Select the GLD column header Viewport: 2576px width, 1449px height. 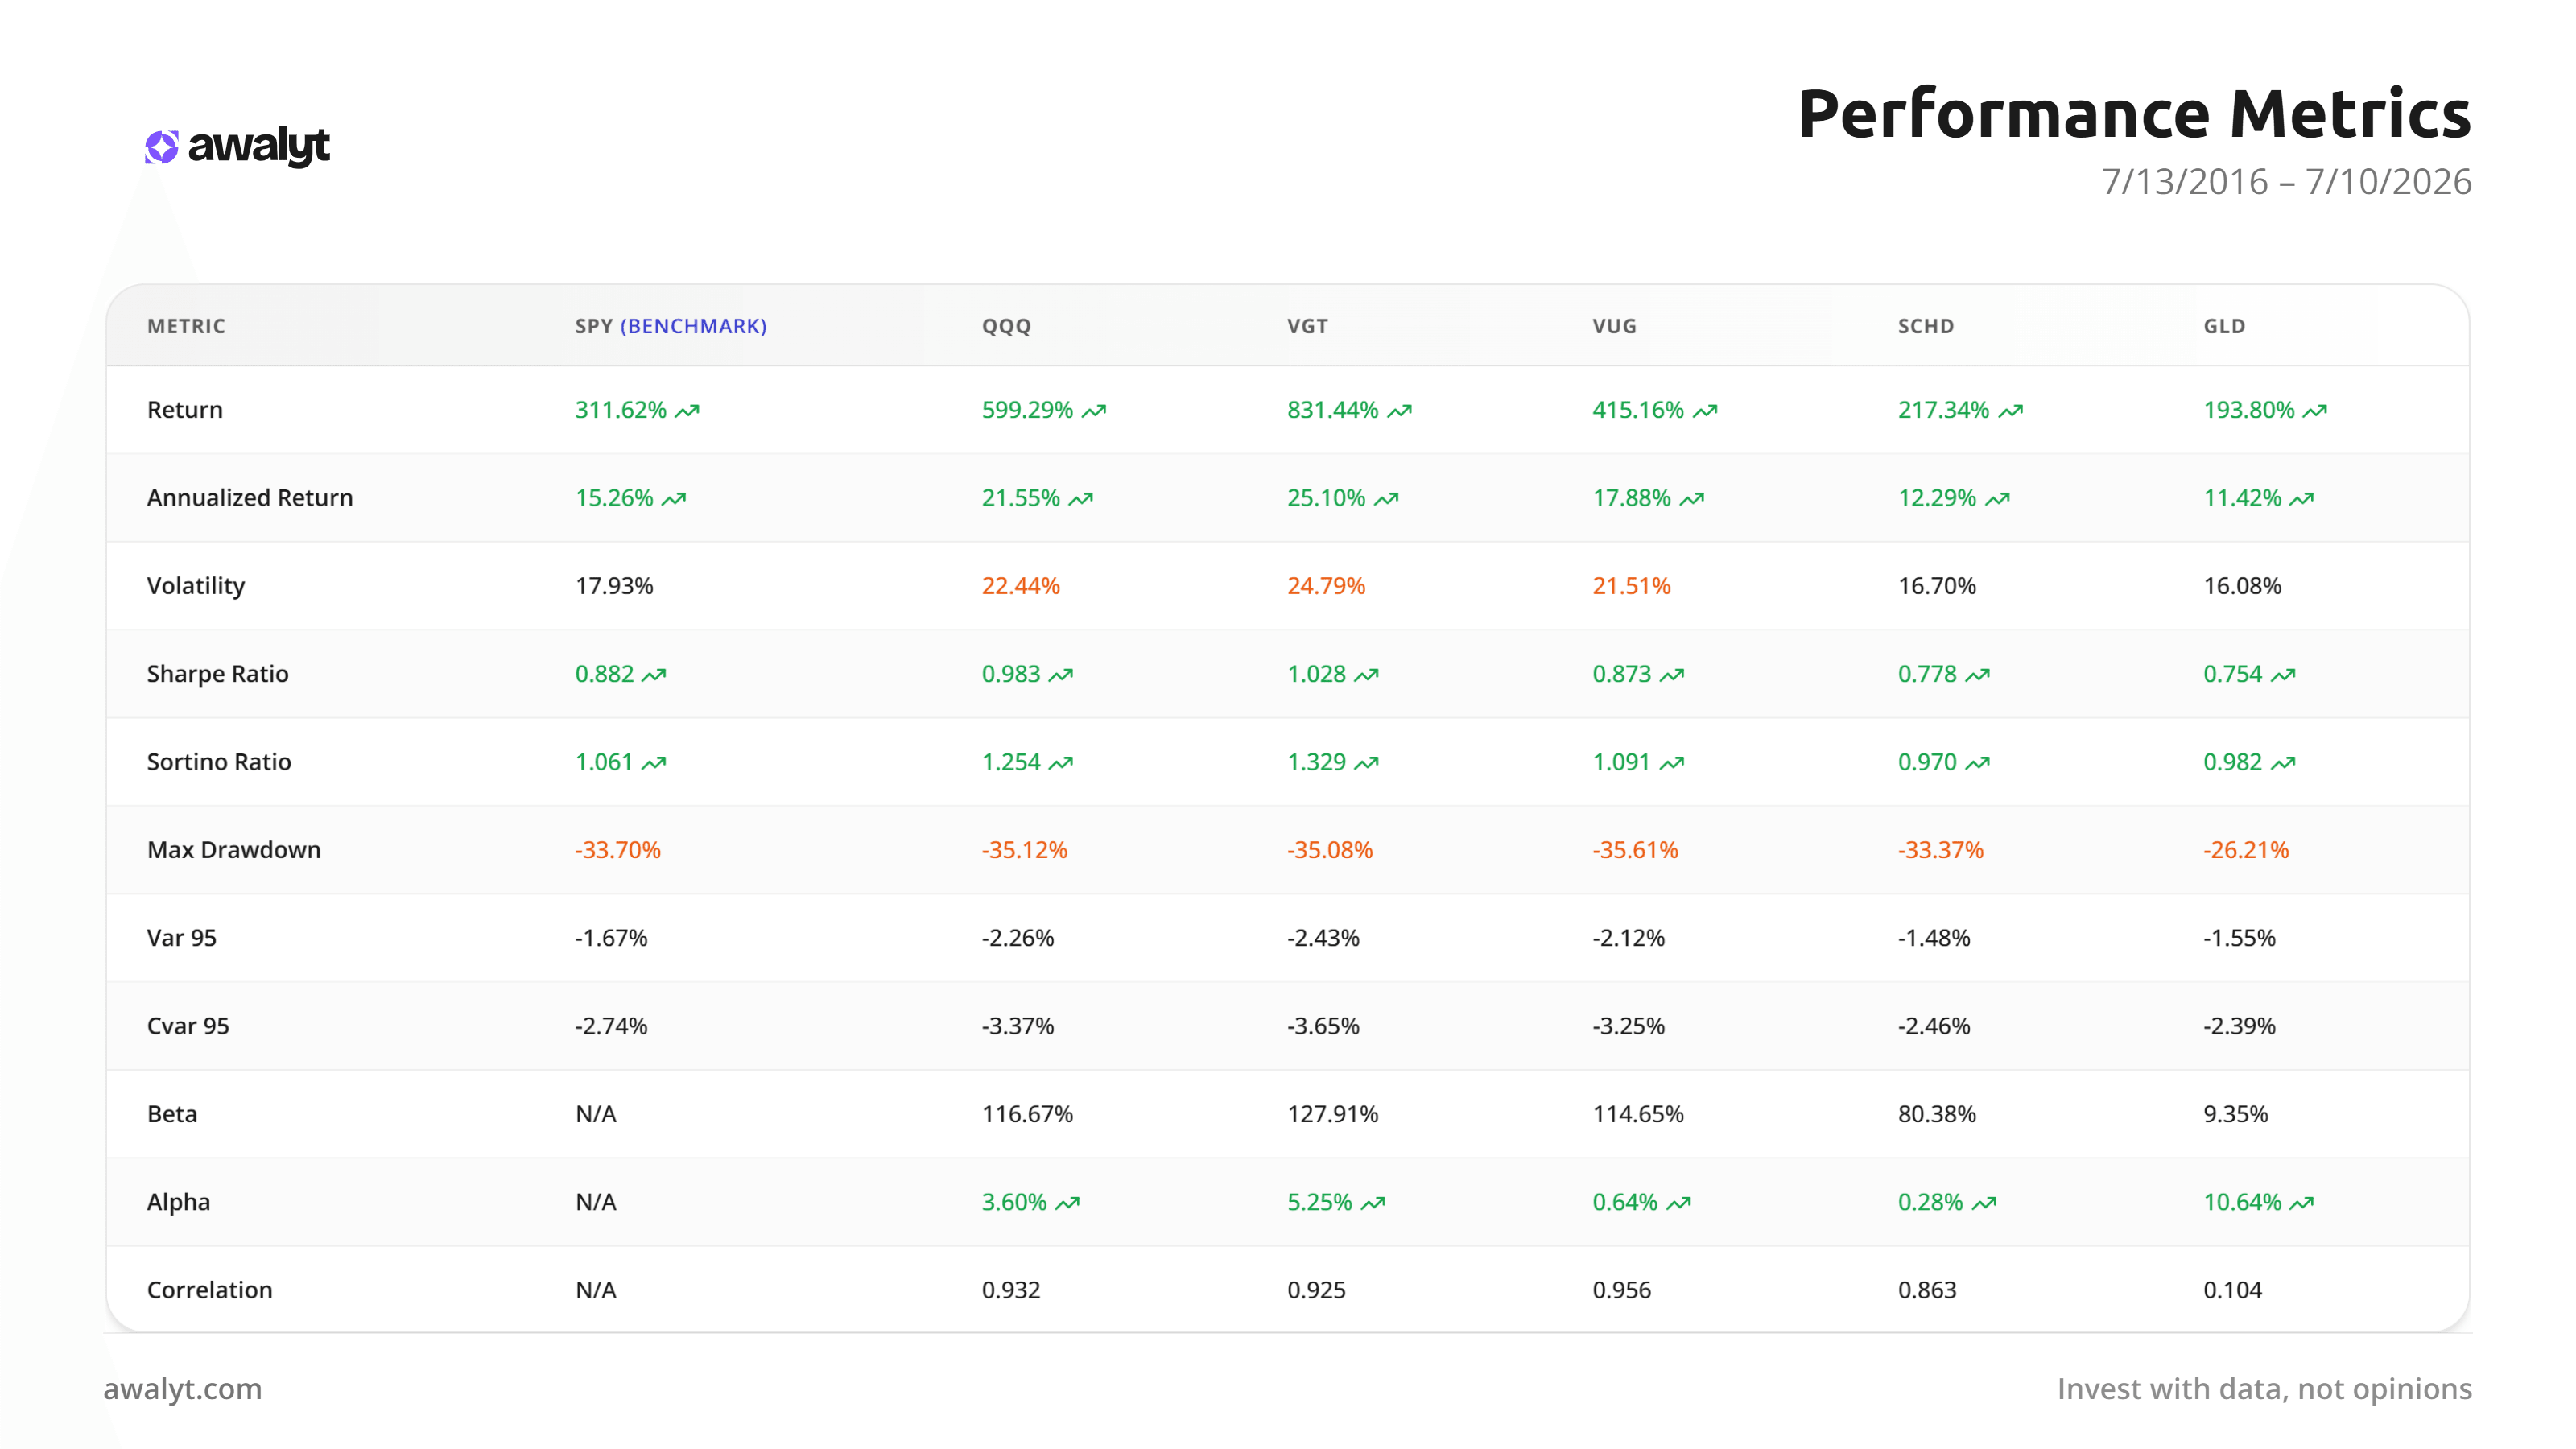2224,326
